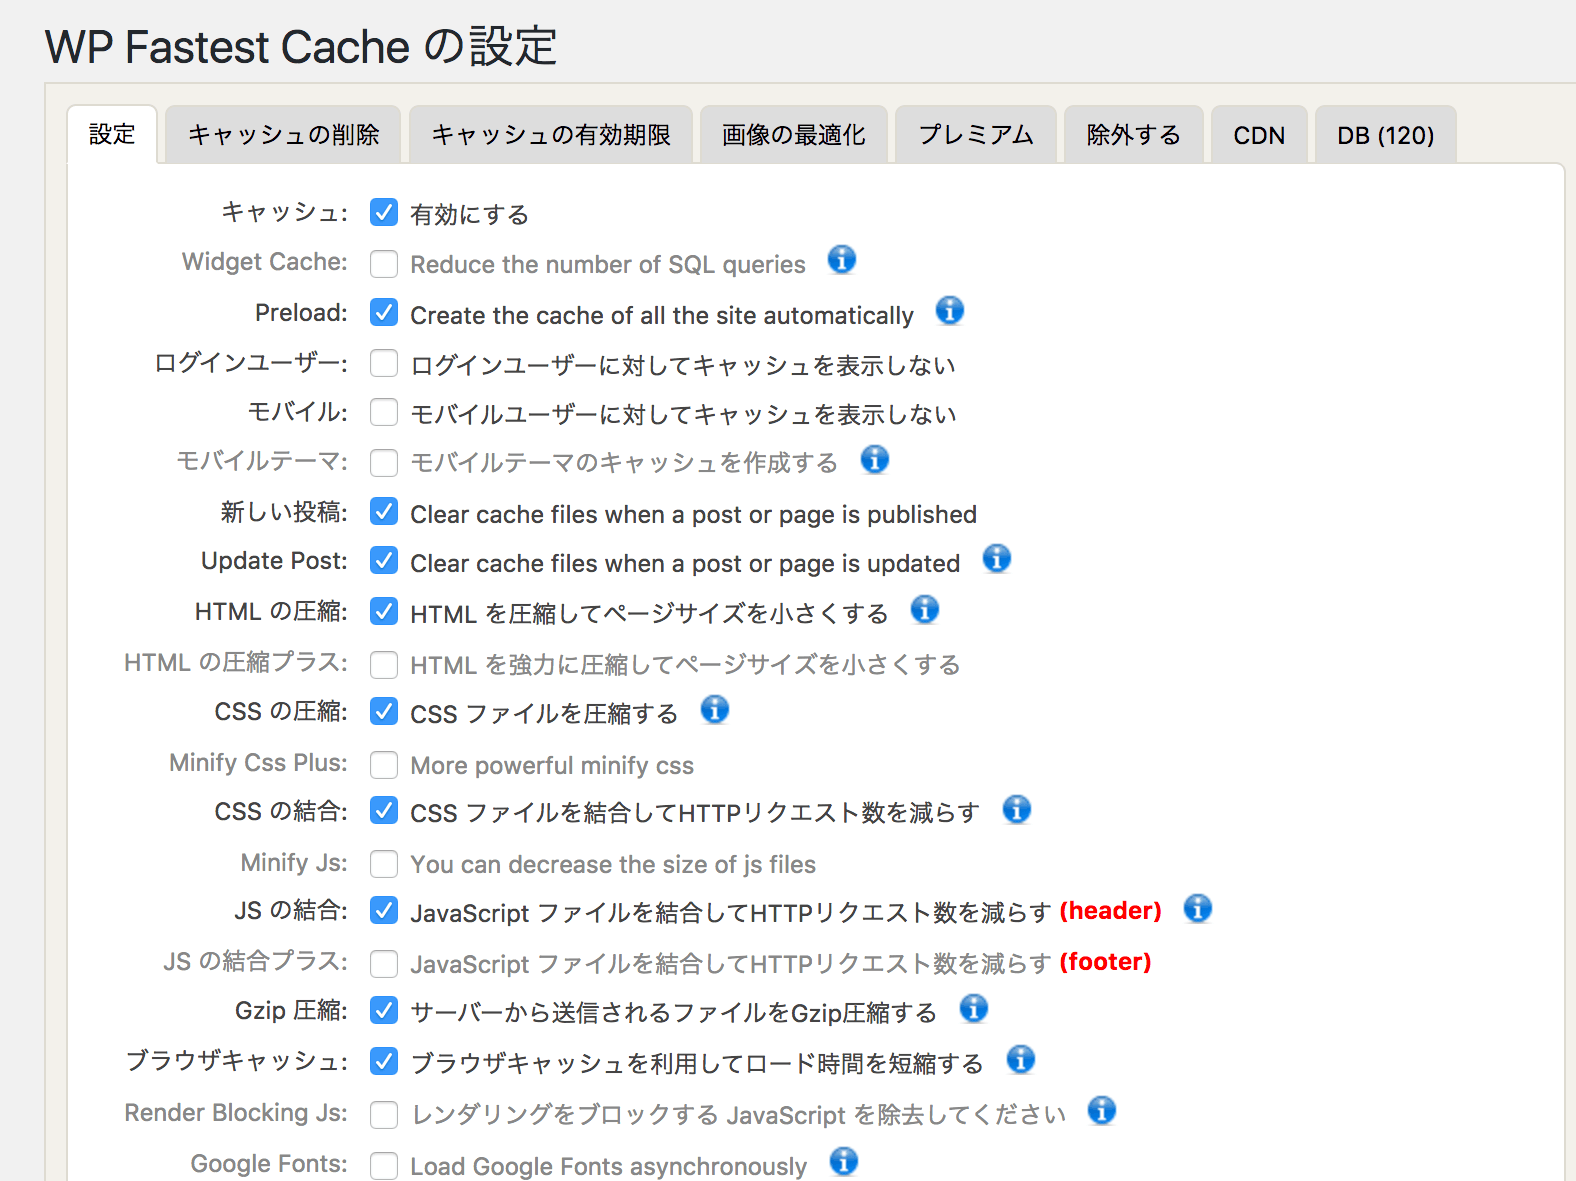
Task: Click info icon for Update Post setting
Action: (x=996, y=559)
